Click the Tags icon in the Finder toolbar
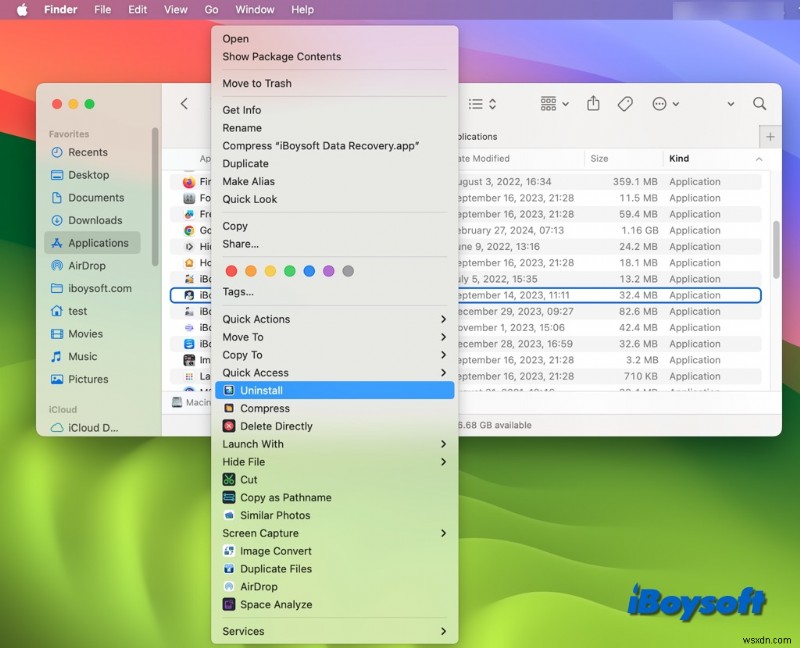Viewport: 800px width, 648px height. coord(625,104)
